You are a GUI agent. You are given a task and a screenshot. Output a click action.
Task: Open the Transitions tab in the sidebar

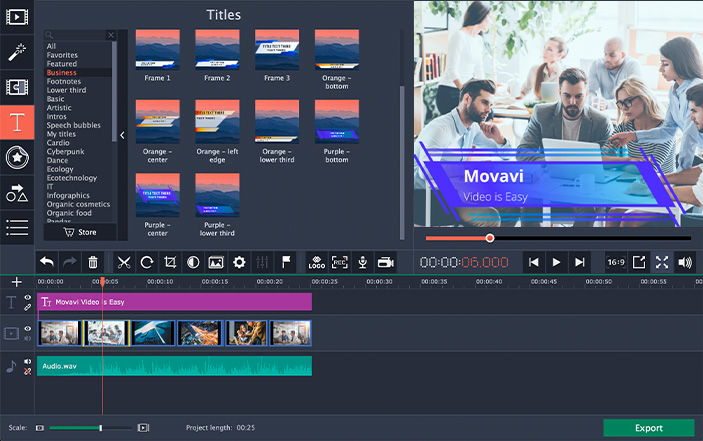(17, 87)
